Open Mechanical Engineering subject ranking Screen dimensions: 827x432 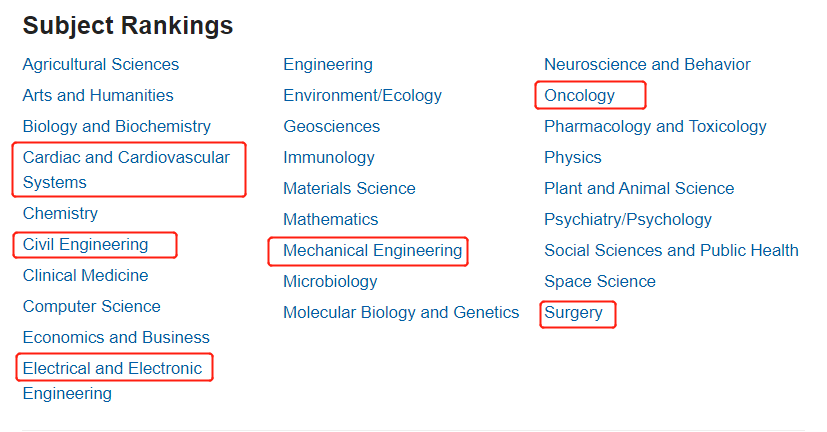[x=372, y=251]
